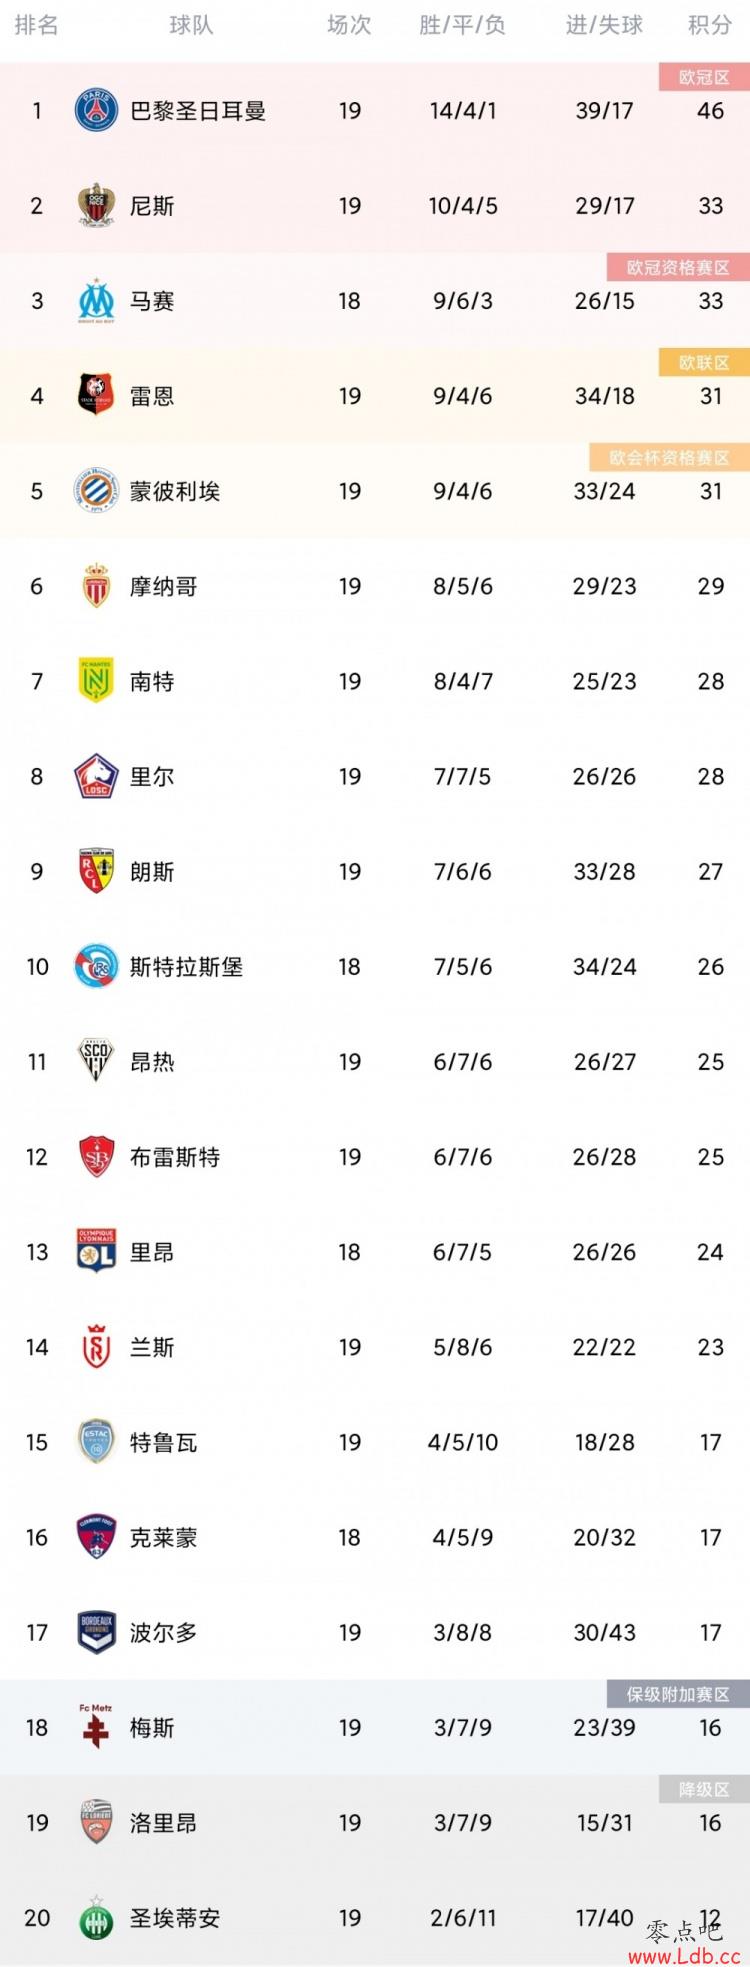Click the AS Monaco crest

96,586
